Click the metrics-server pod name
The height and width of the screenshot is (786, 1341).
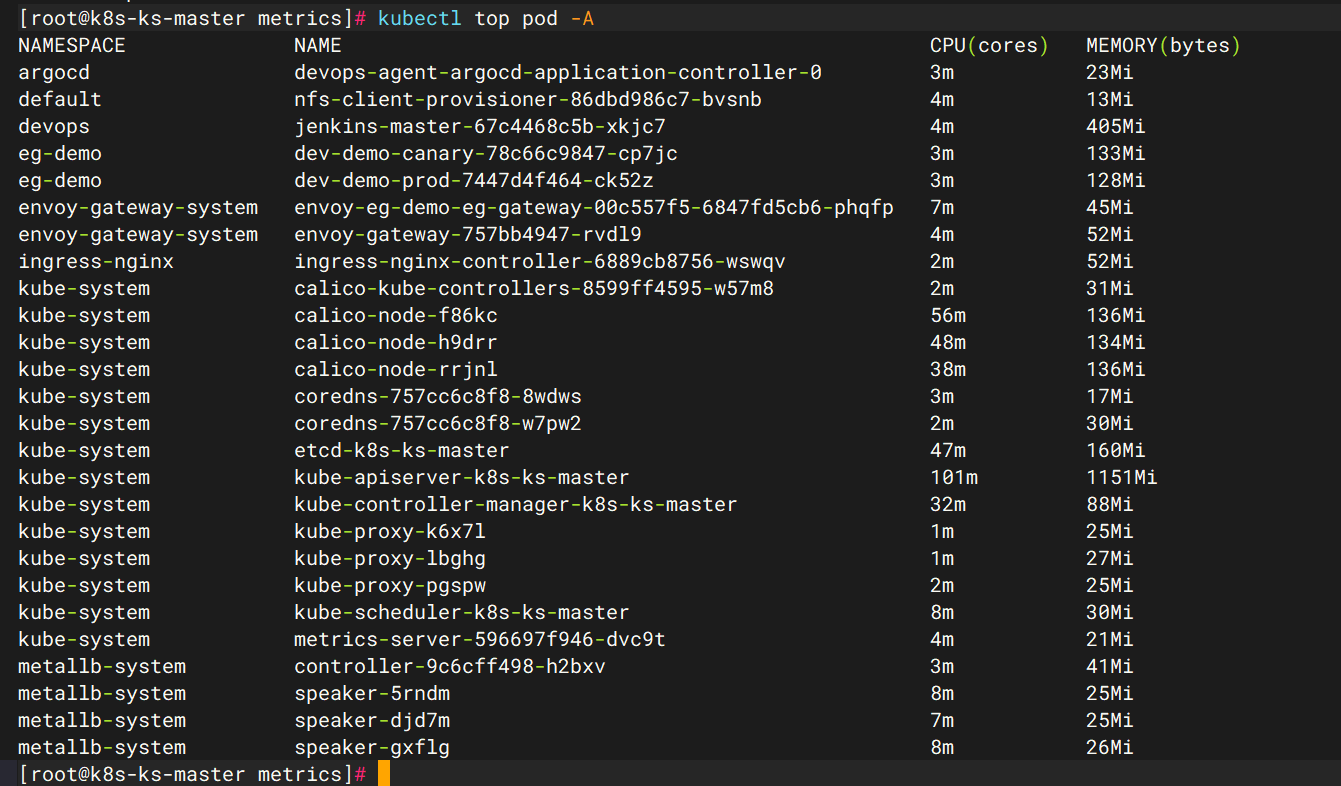480,640
